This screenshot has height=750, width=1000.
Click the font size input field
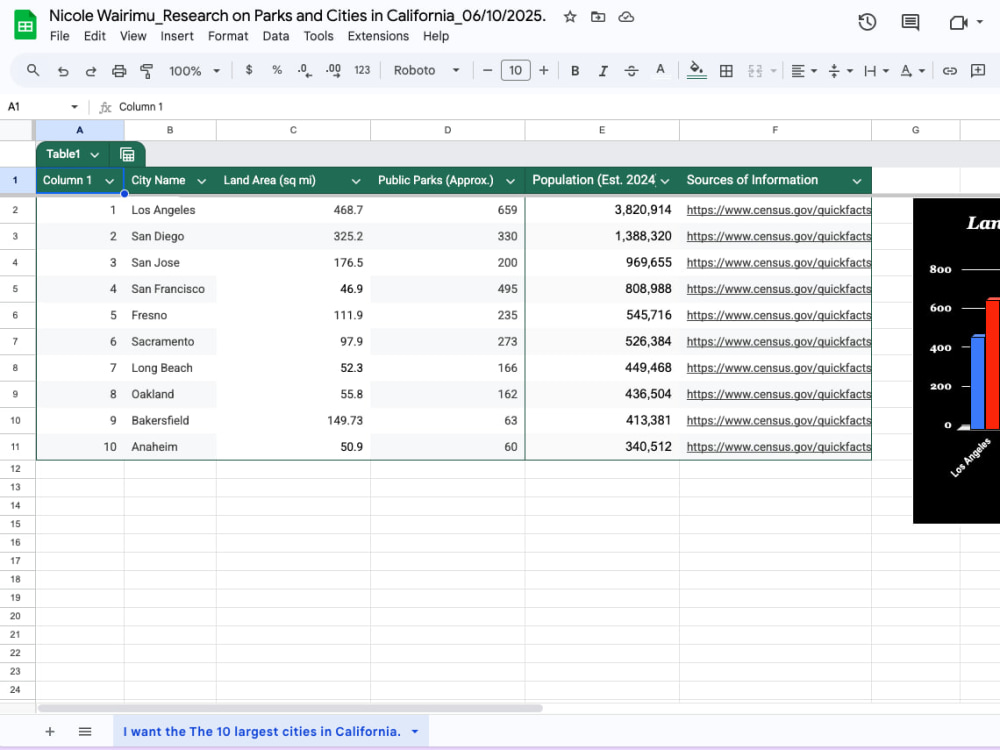pyautogui.click(x=515, y=70)
